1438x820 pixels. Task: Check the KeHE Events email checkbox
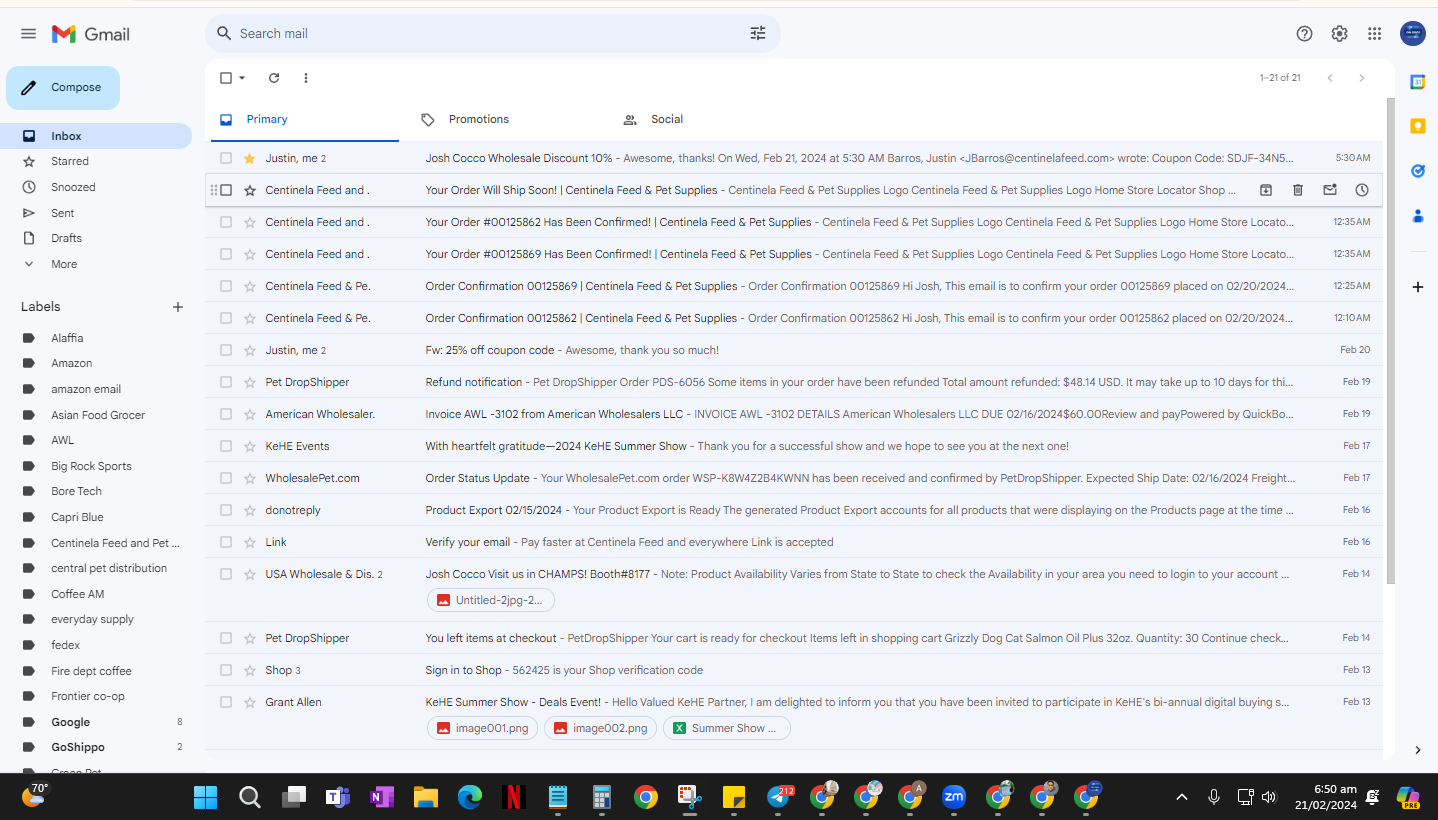tap(226, 446)
